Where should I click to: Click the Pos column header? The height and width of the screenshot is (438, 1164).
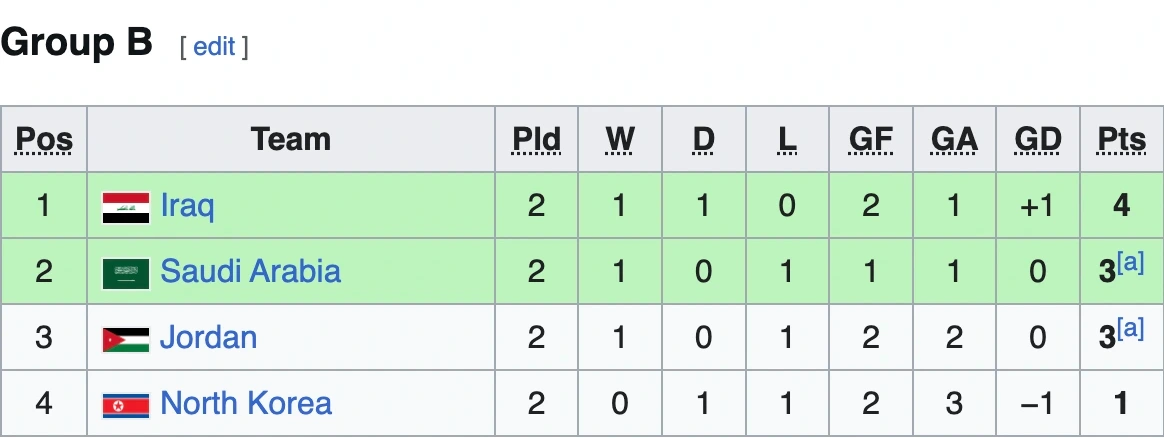[x=44, y=139]
